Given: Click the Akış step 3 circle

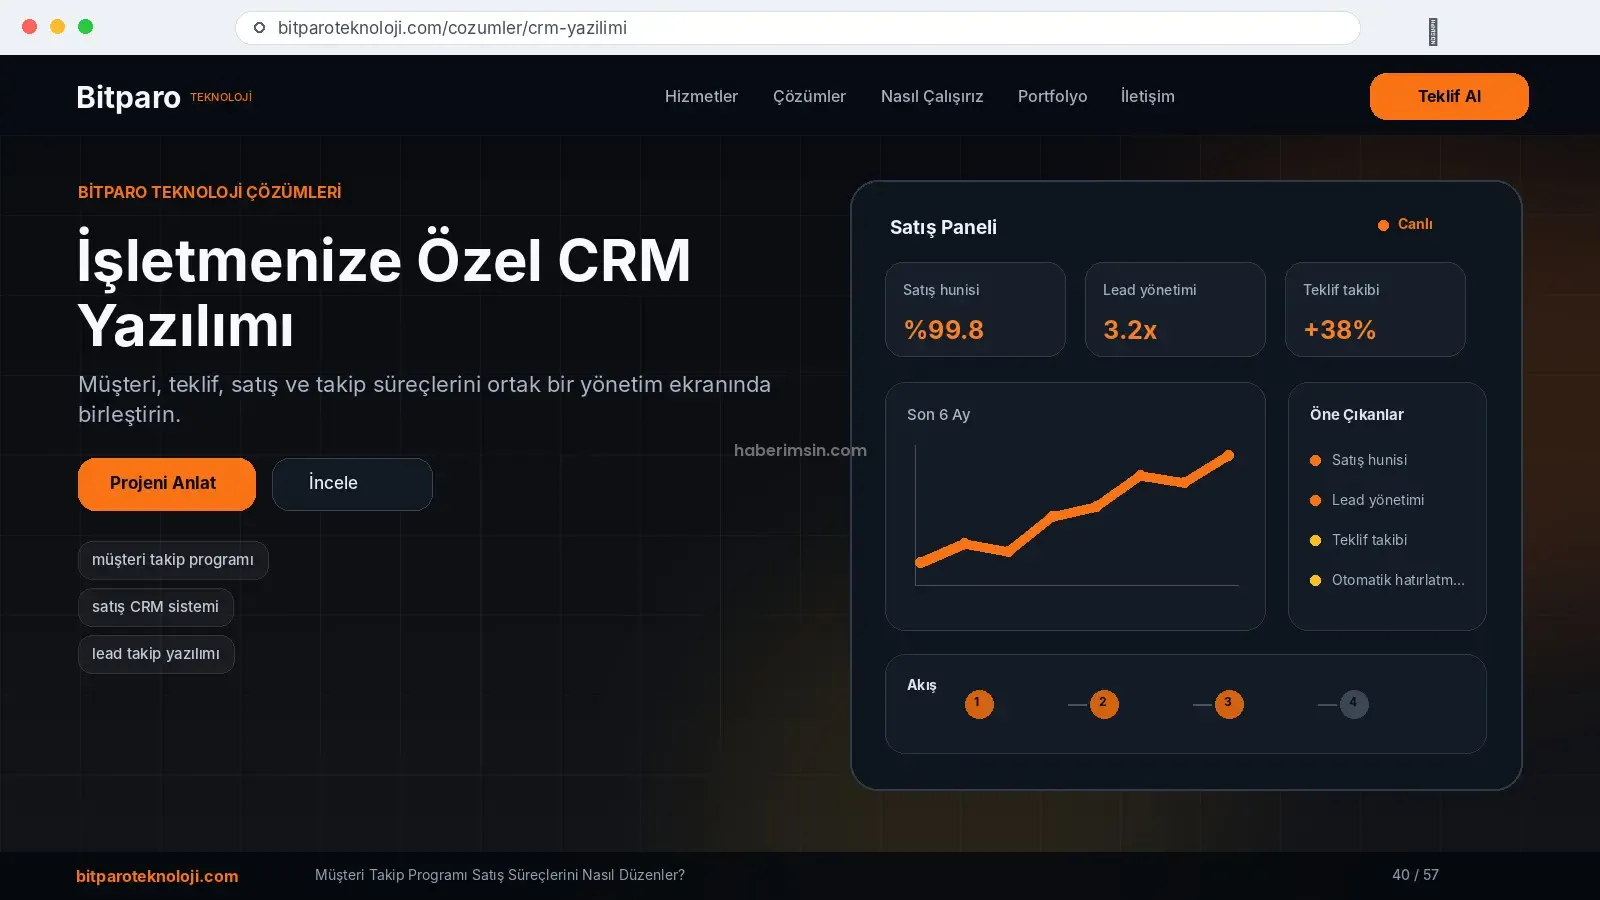Looking at the screenshot, I should 1229,704.
